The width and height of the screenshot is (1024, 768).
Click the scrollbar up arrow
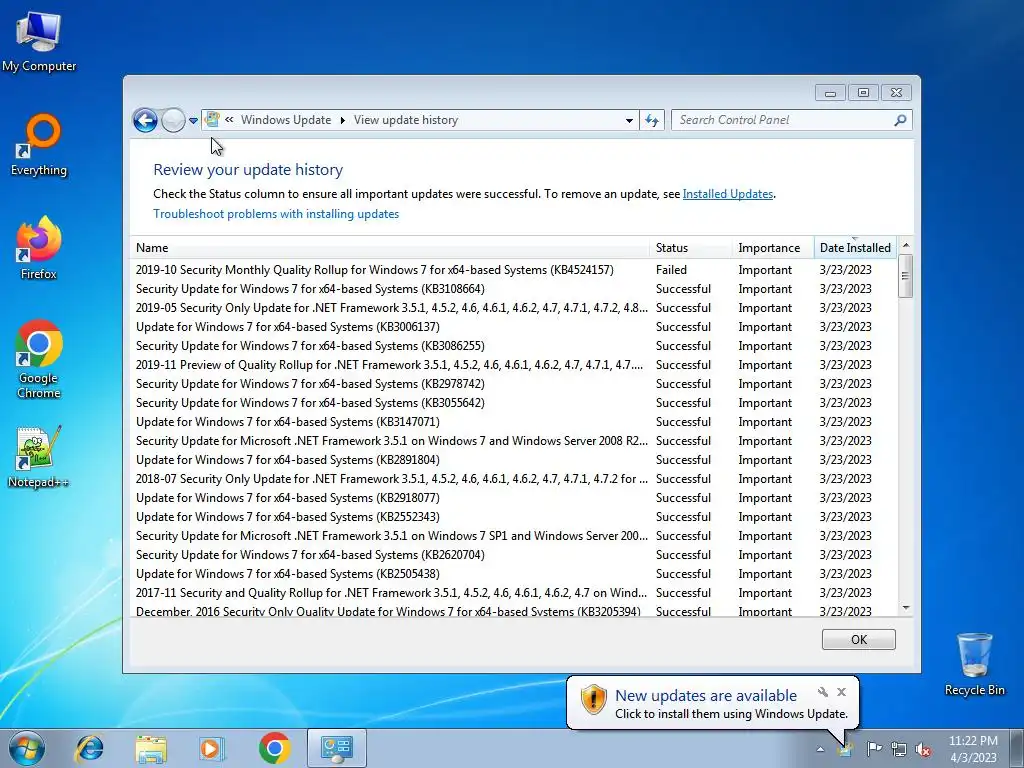pyautogui.click(x=906, y=246)
